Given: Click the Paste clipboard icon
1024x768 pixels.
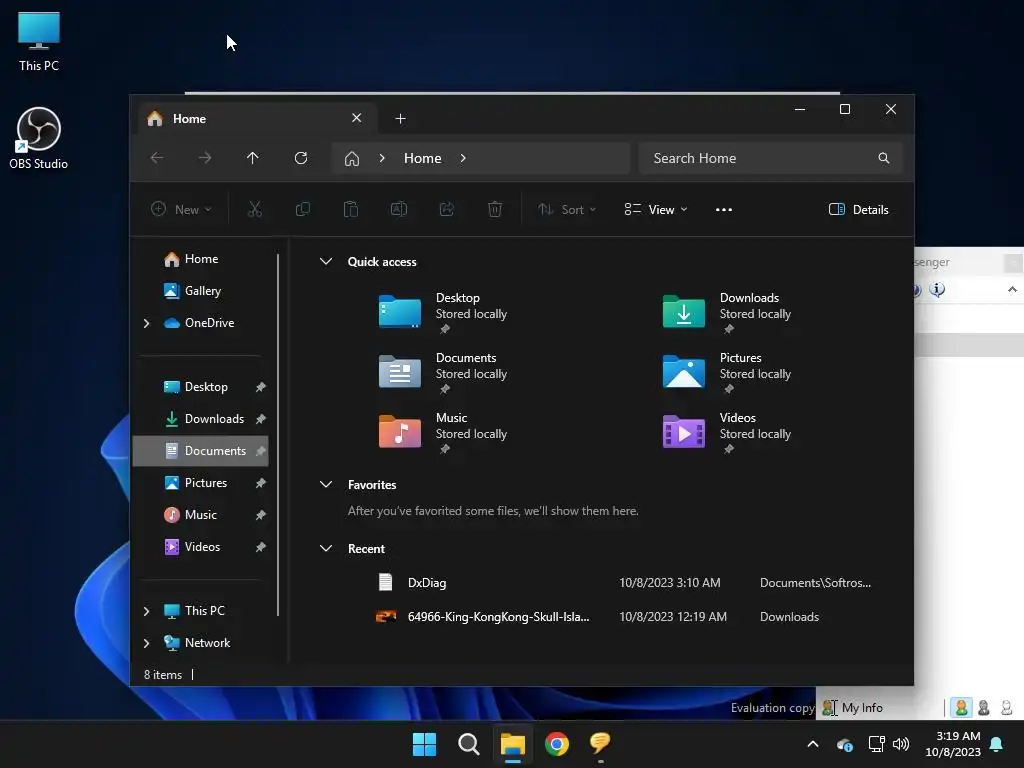Looking at the screenshot, I should (x=351, y=209).
